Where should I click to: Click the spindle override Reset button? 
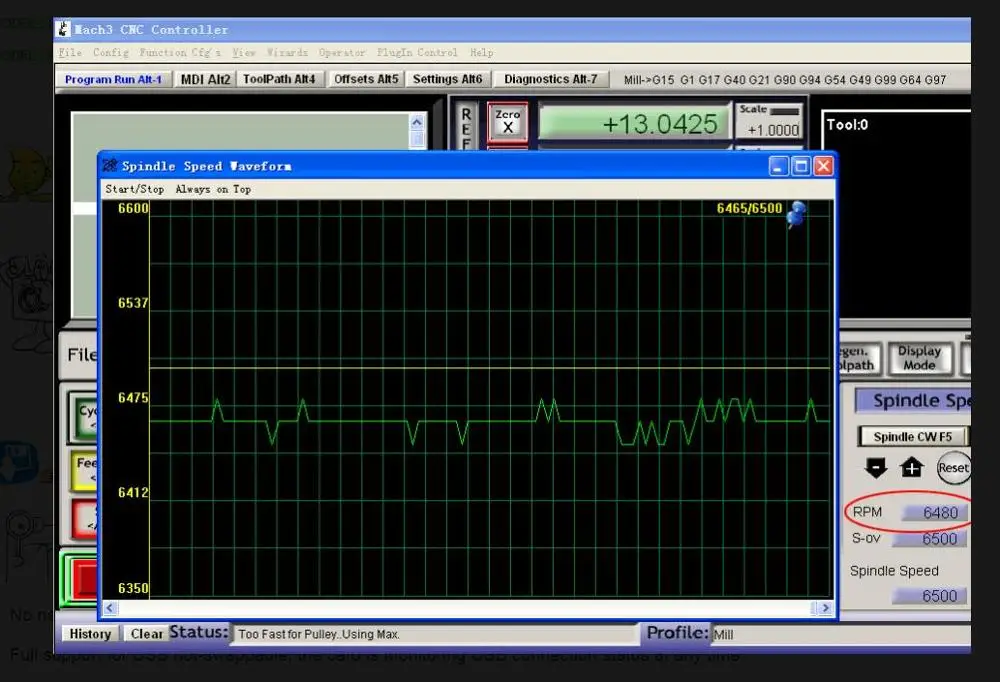[953, 468]
